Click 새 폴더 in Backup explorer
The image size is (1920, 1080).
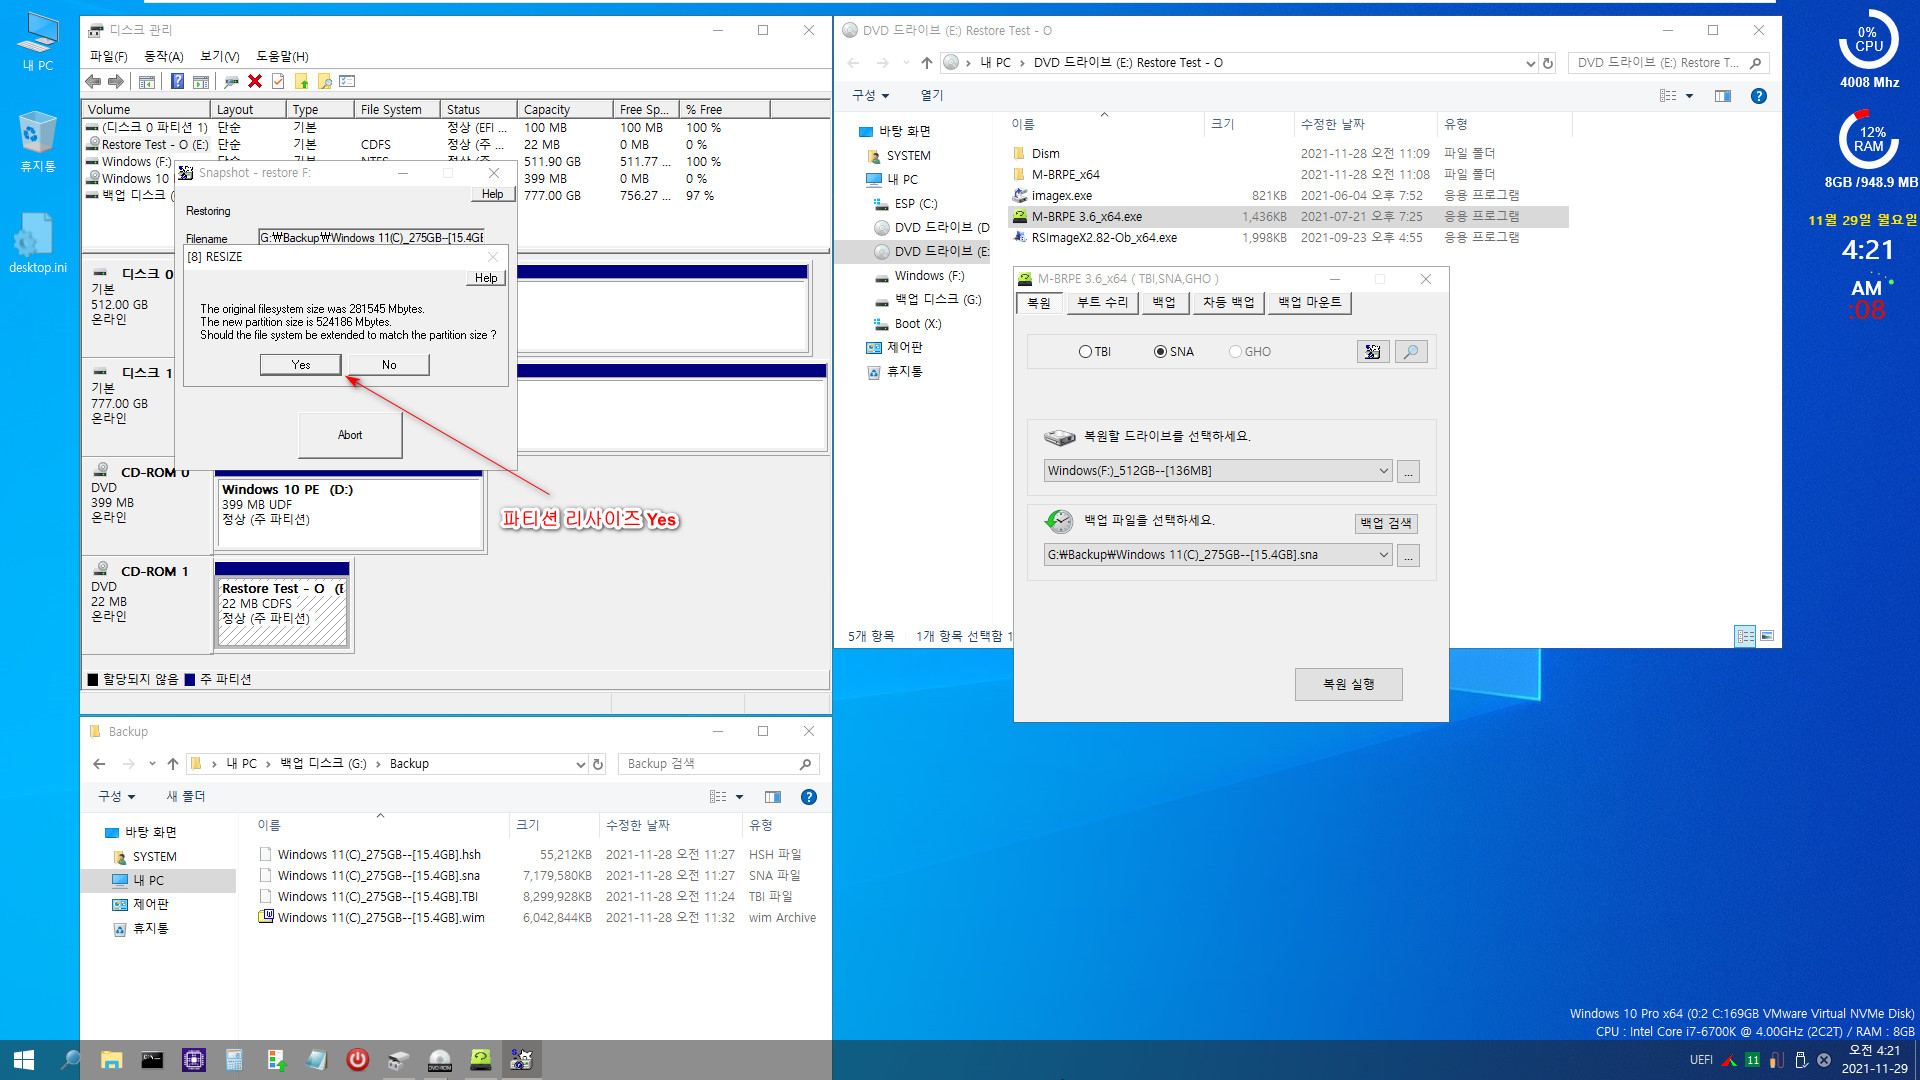[186, 797]
